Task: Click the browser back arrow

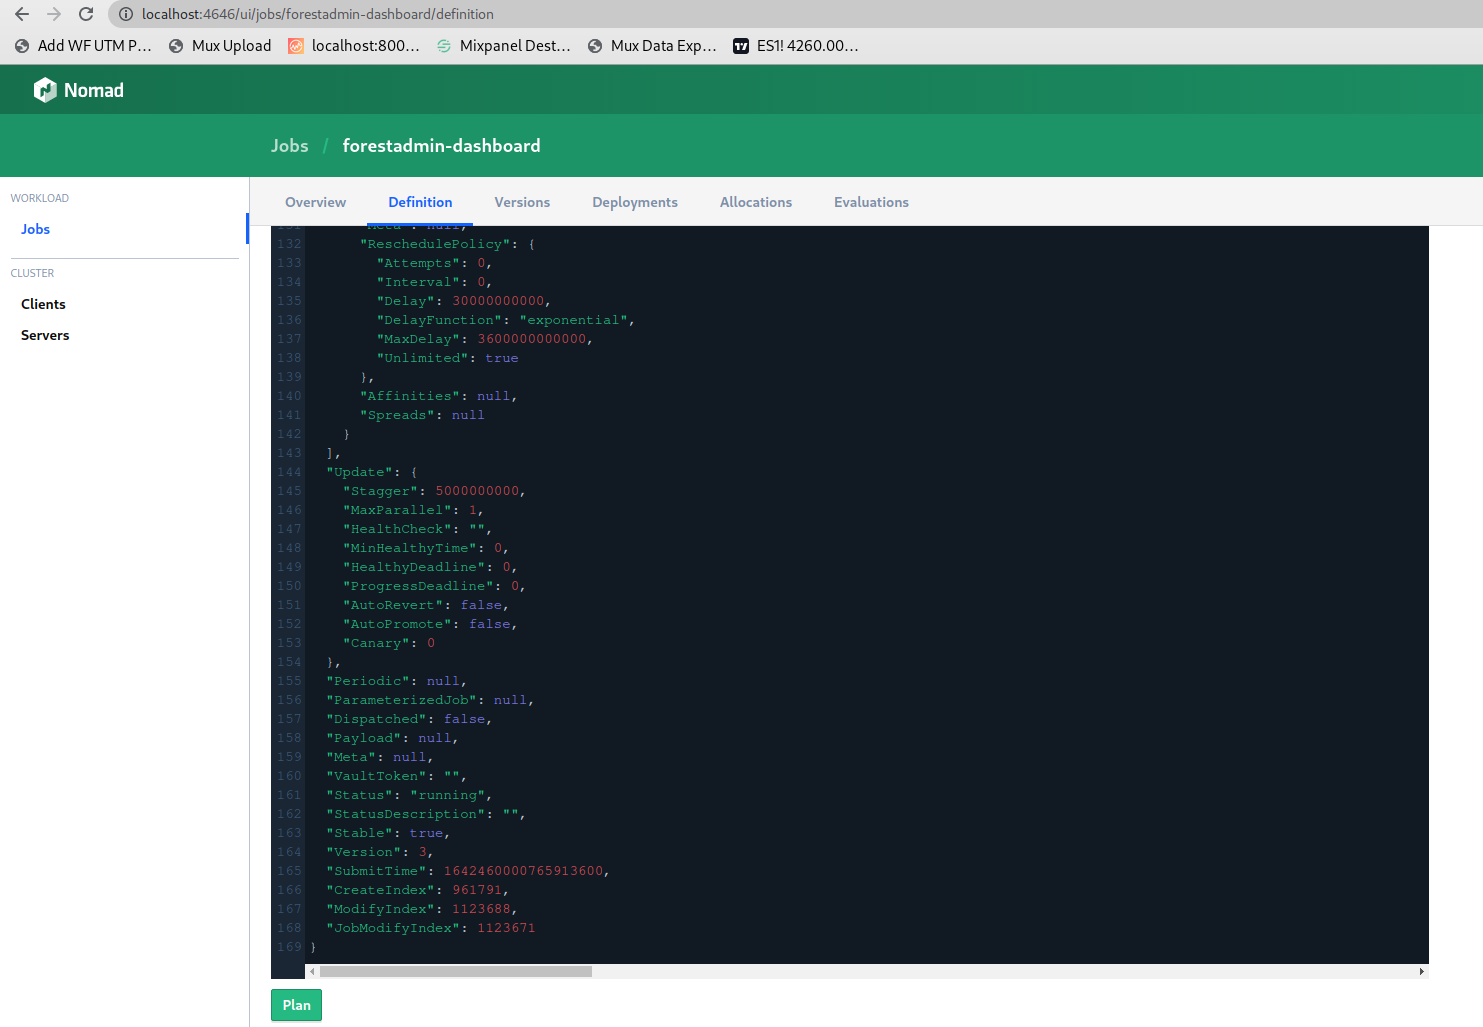Action: pyautogui.click(x=22, y=14)
